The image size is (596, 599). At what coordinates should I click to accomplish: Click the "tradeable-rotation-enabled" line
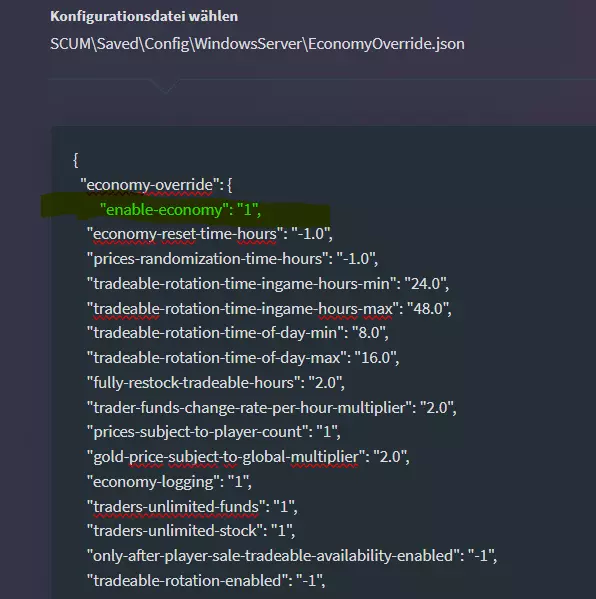(206, 581)
